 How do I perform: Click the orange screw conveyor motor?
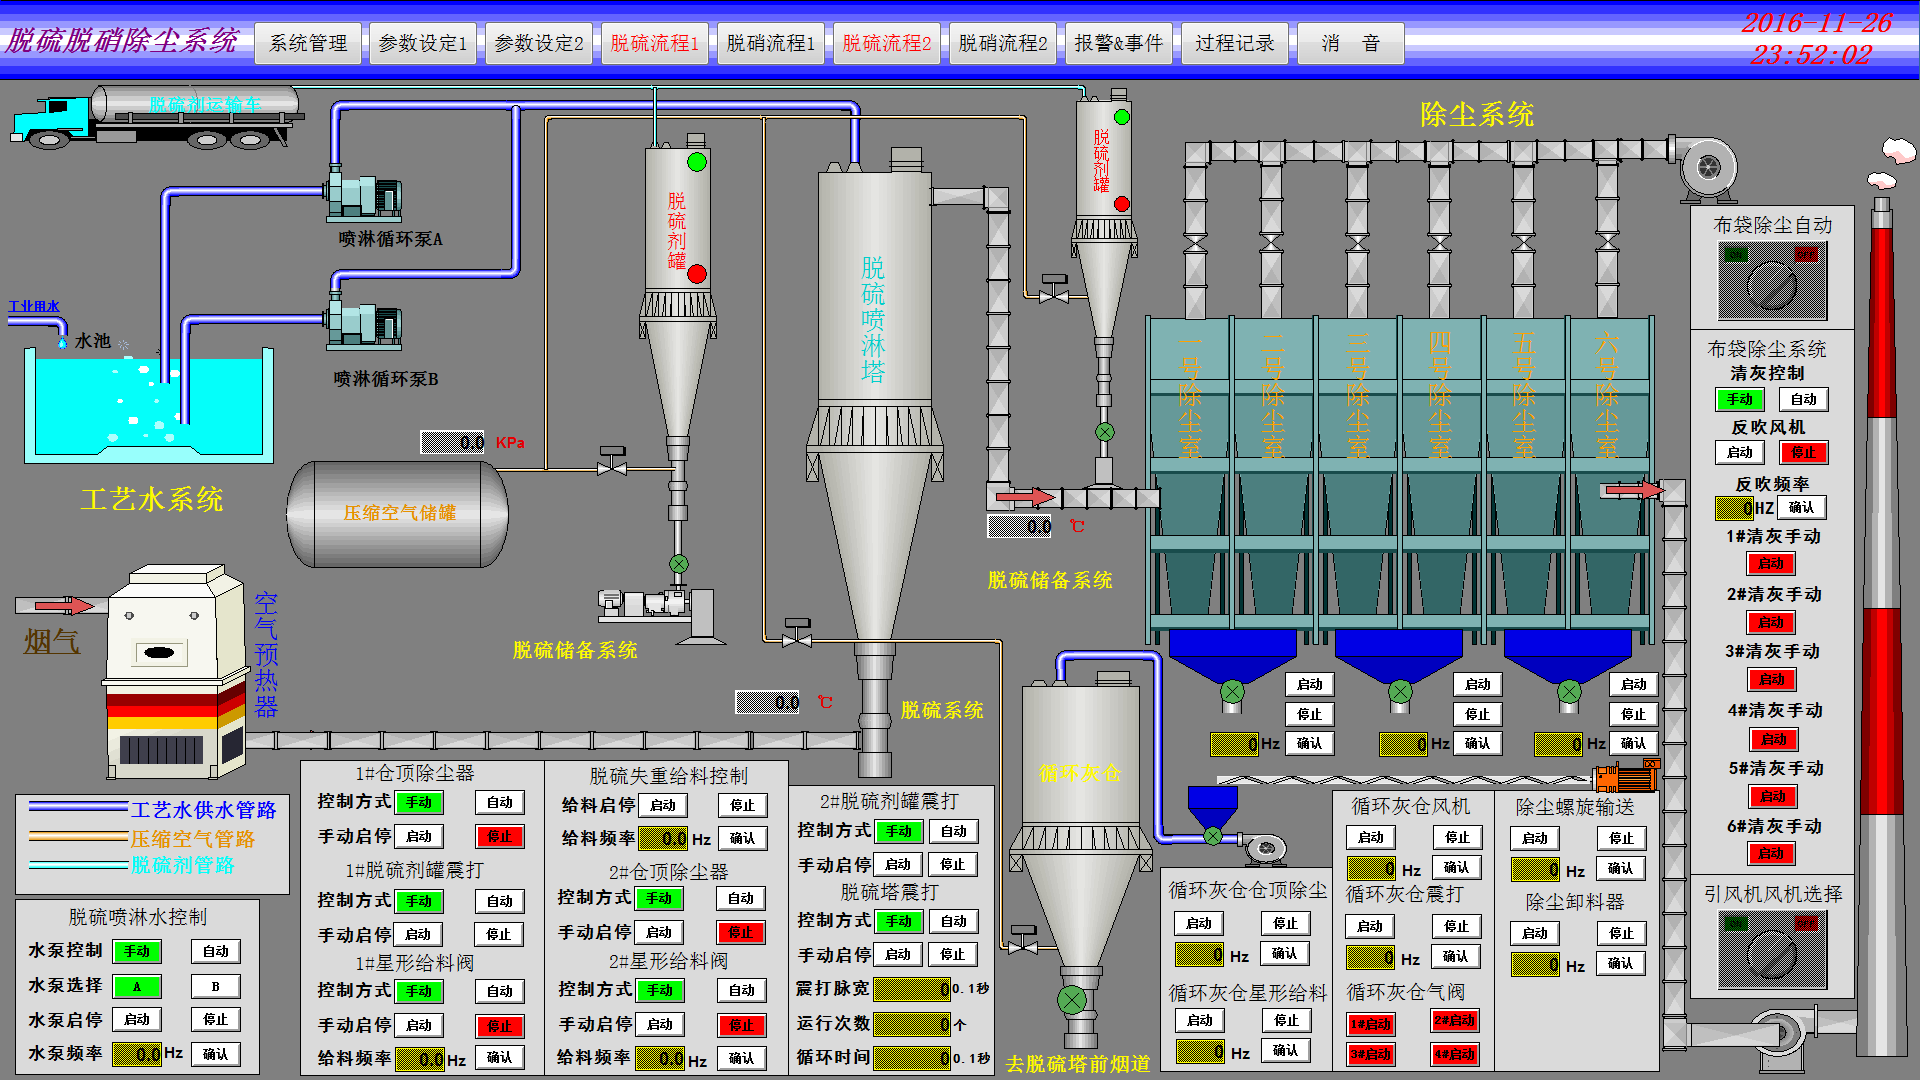pyautogui.click(x=1626, y=776)
